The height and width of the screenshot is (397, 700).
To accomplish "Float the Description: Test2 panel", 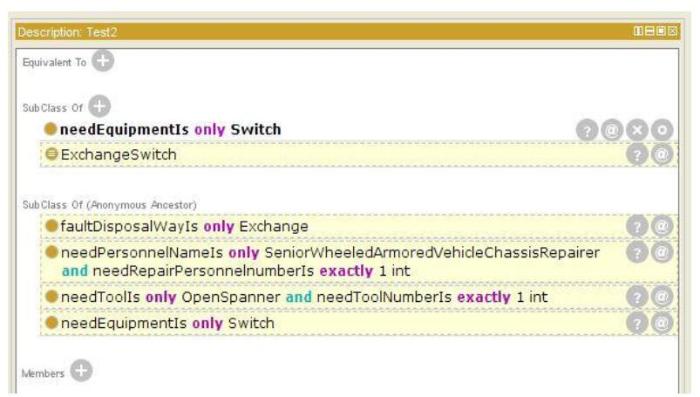I will [661, 31].
